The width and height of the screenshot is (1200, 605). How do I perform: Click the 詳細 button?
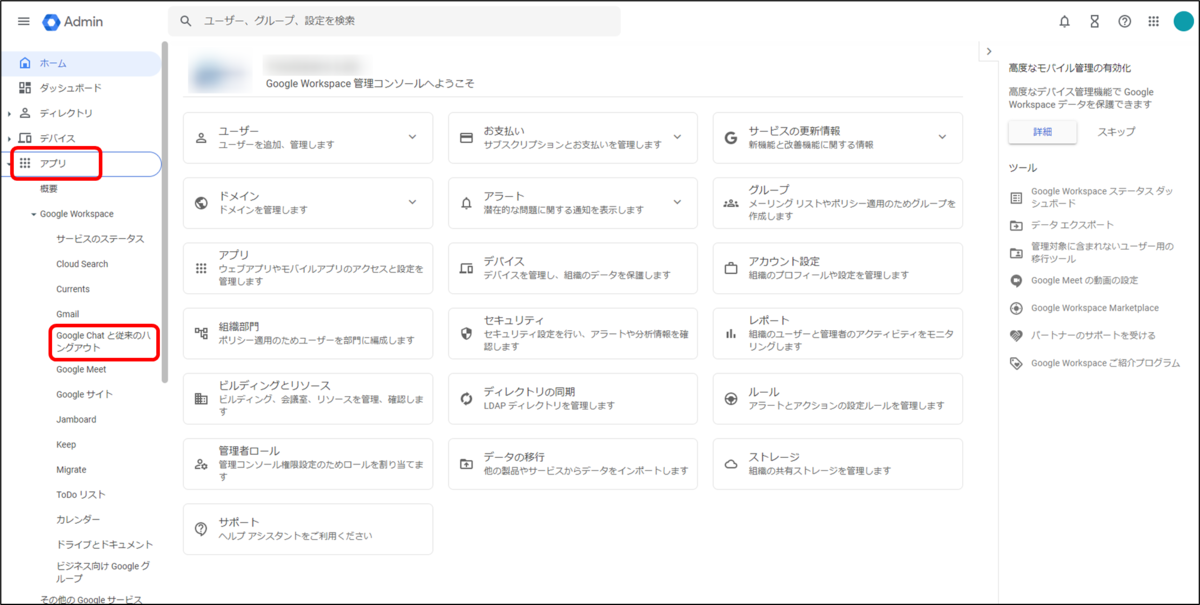[1042, 132]
